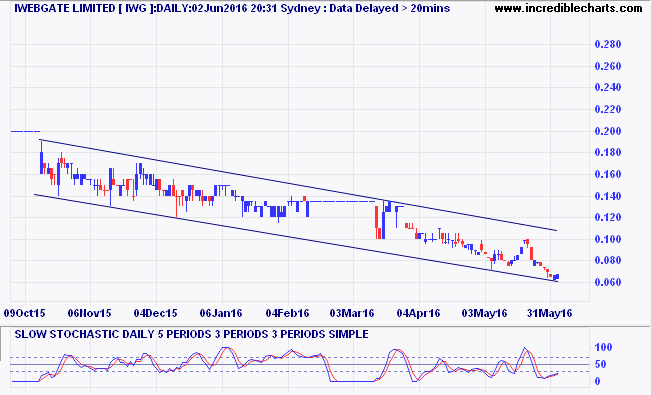Click the 09Oct15 date label

point(24,313)
